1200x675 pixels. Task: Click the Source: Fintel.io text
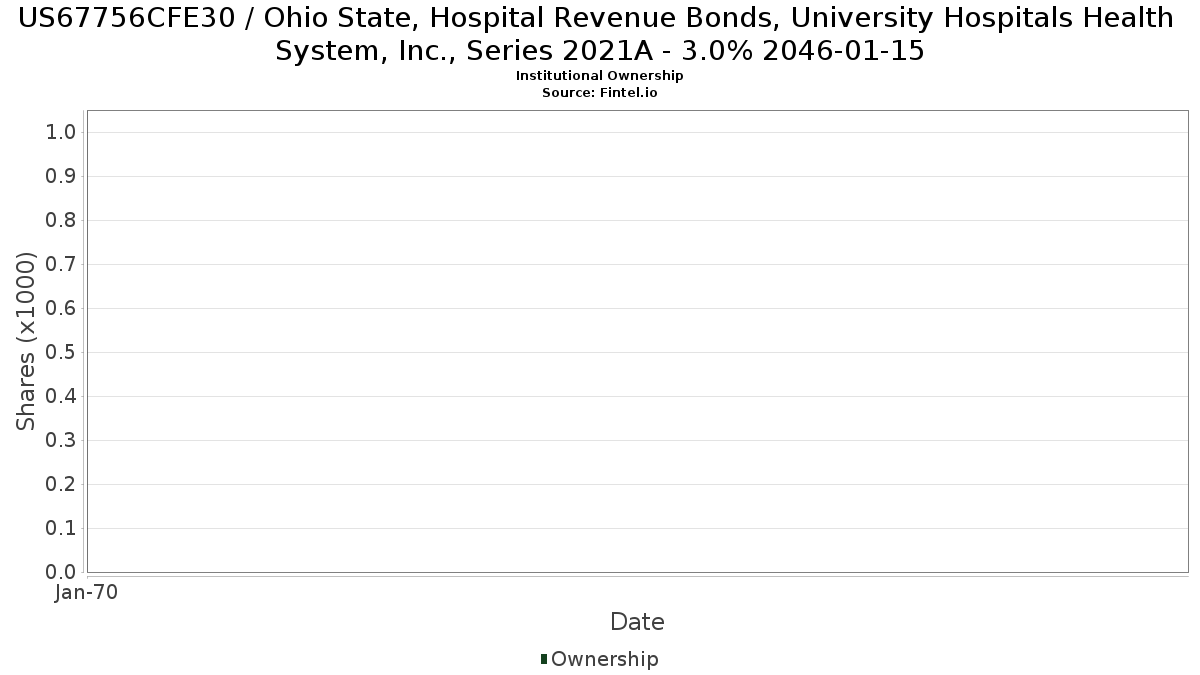tap(600, 92)
